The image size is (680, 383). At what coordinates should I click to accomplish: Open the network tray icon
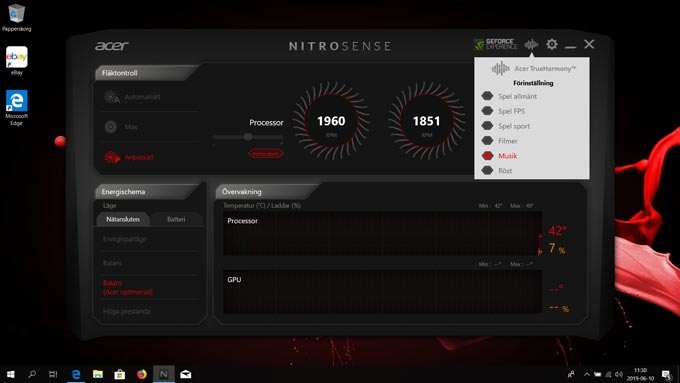coord(608,374)
